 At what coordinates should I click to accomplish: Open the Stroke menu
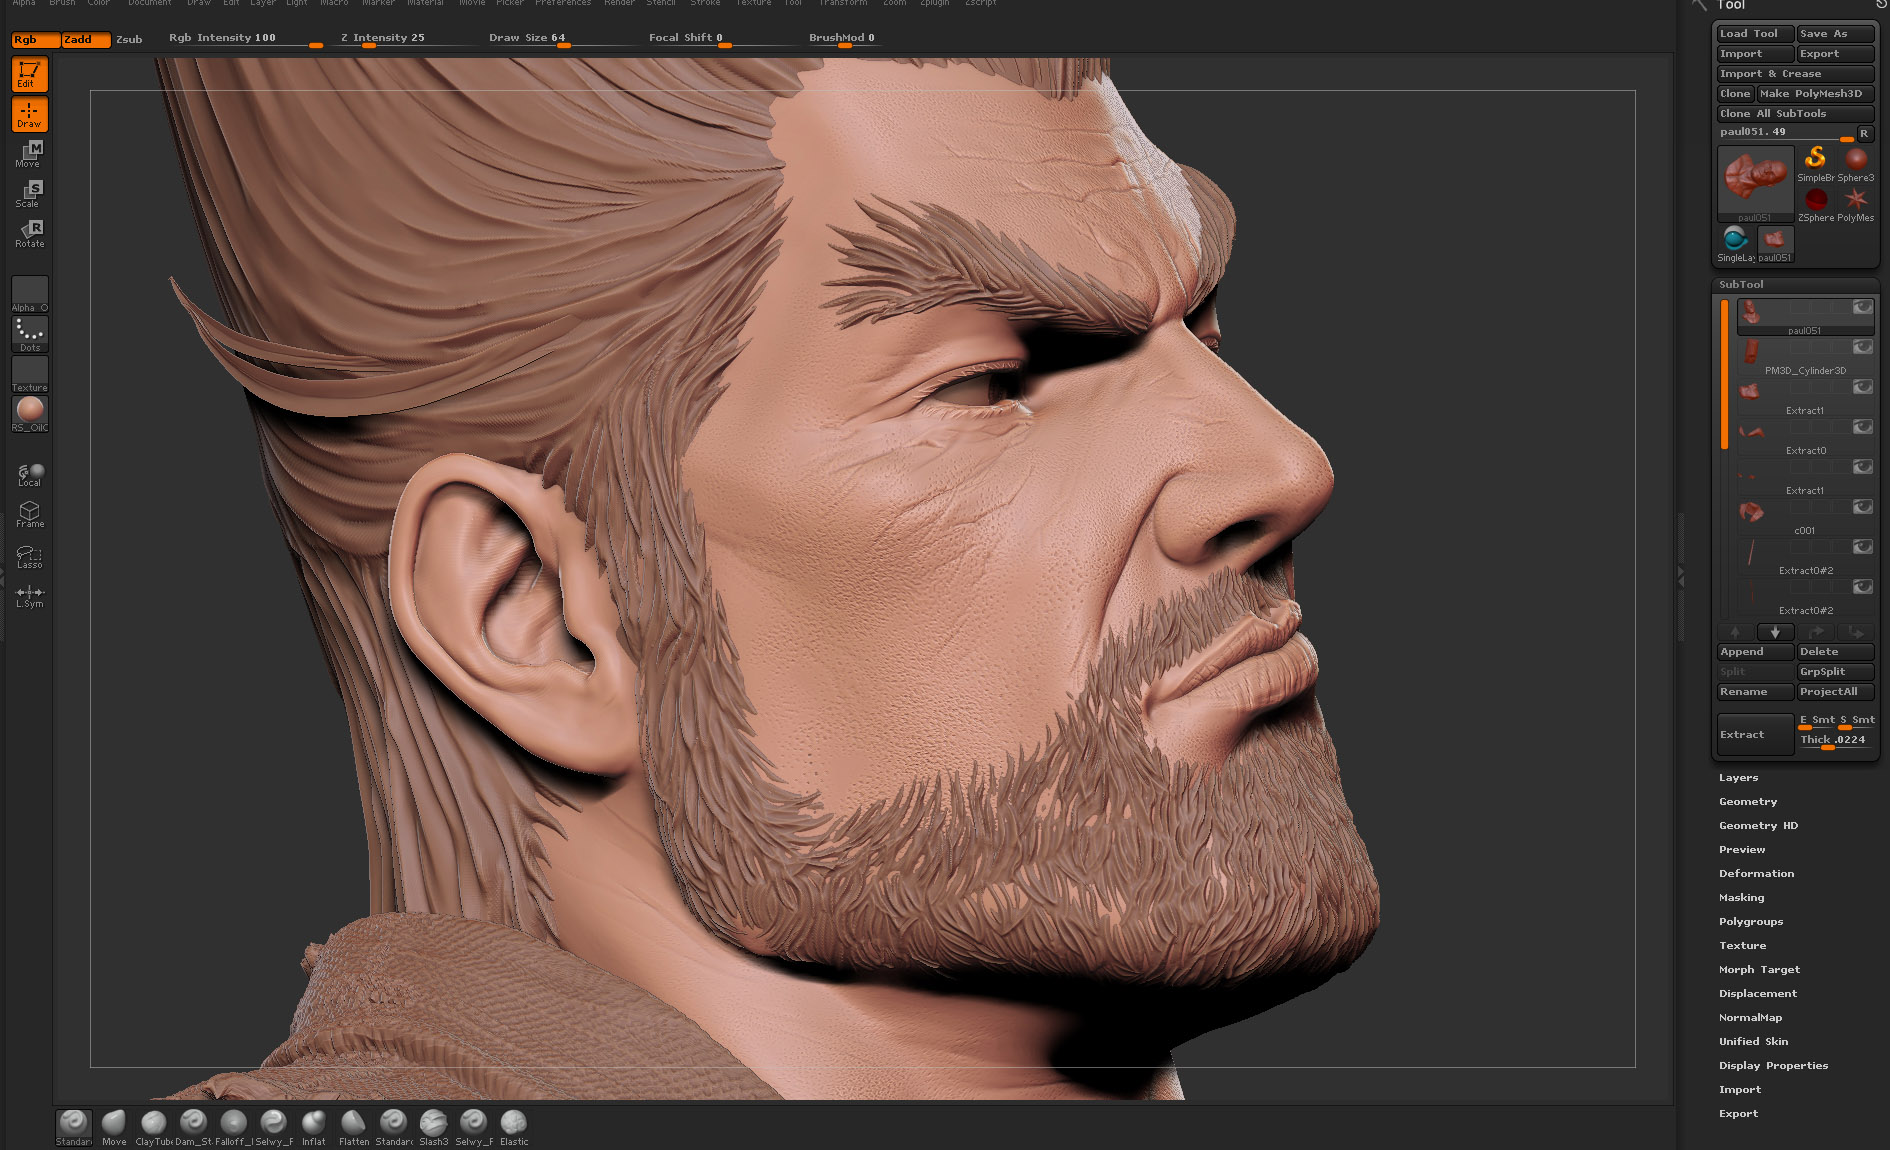coord(705,3)
